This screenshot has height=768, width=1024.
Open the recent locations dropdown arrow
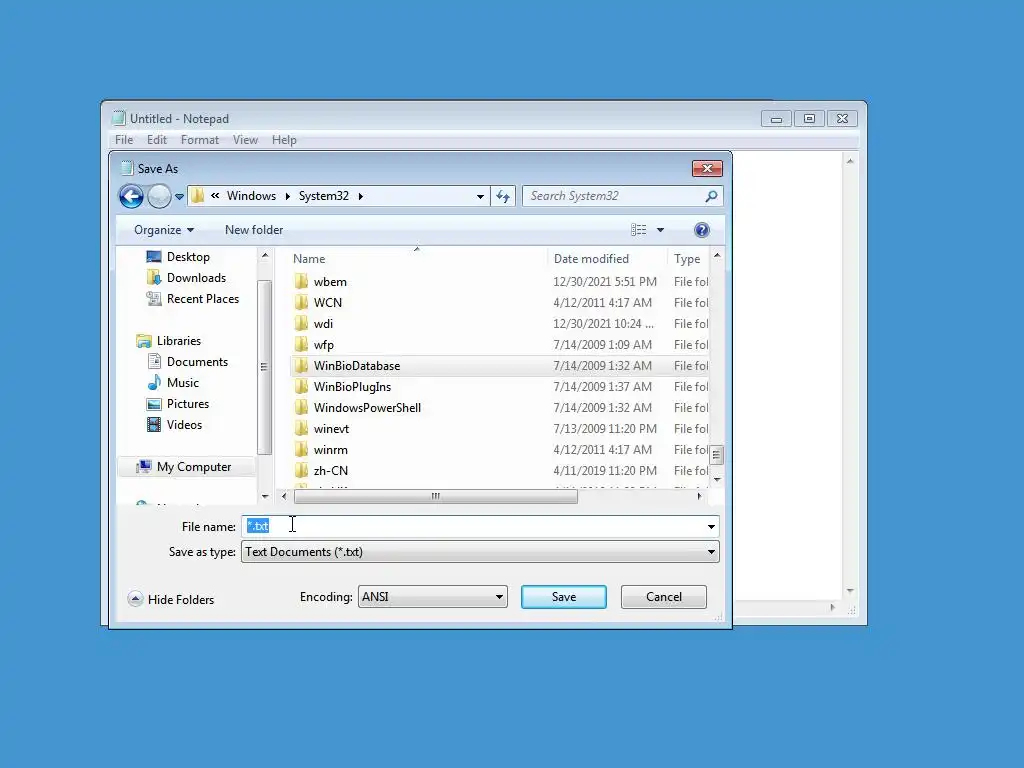pyautogui.click(x=179, y=197)
